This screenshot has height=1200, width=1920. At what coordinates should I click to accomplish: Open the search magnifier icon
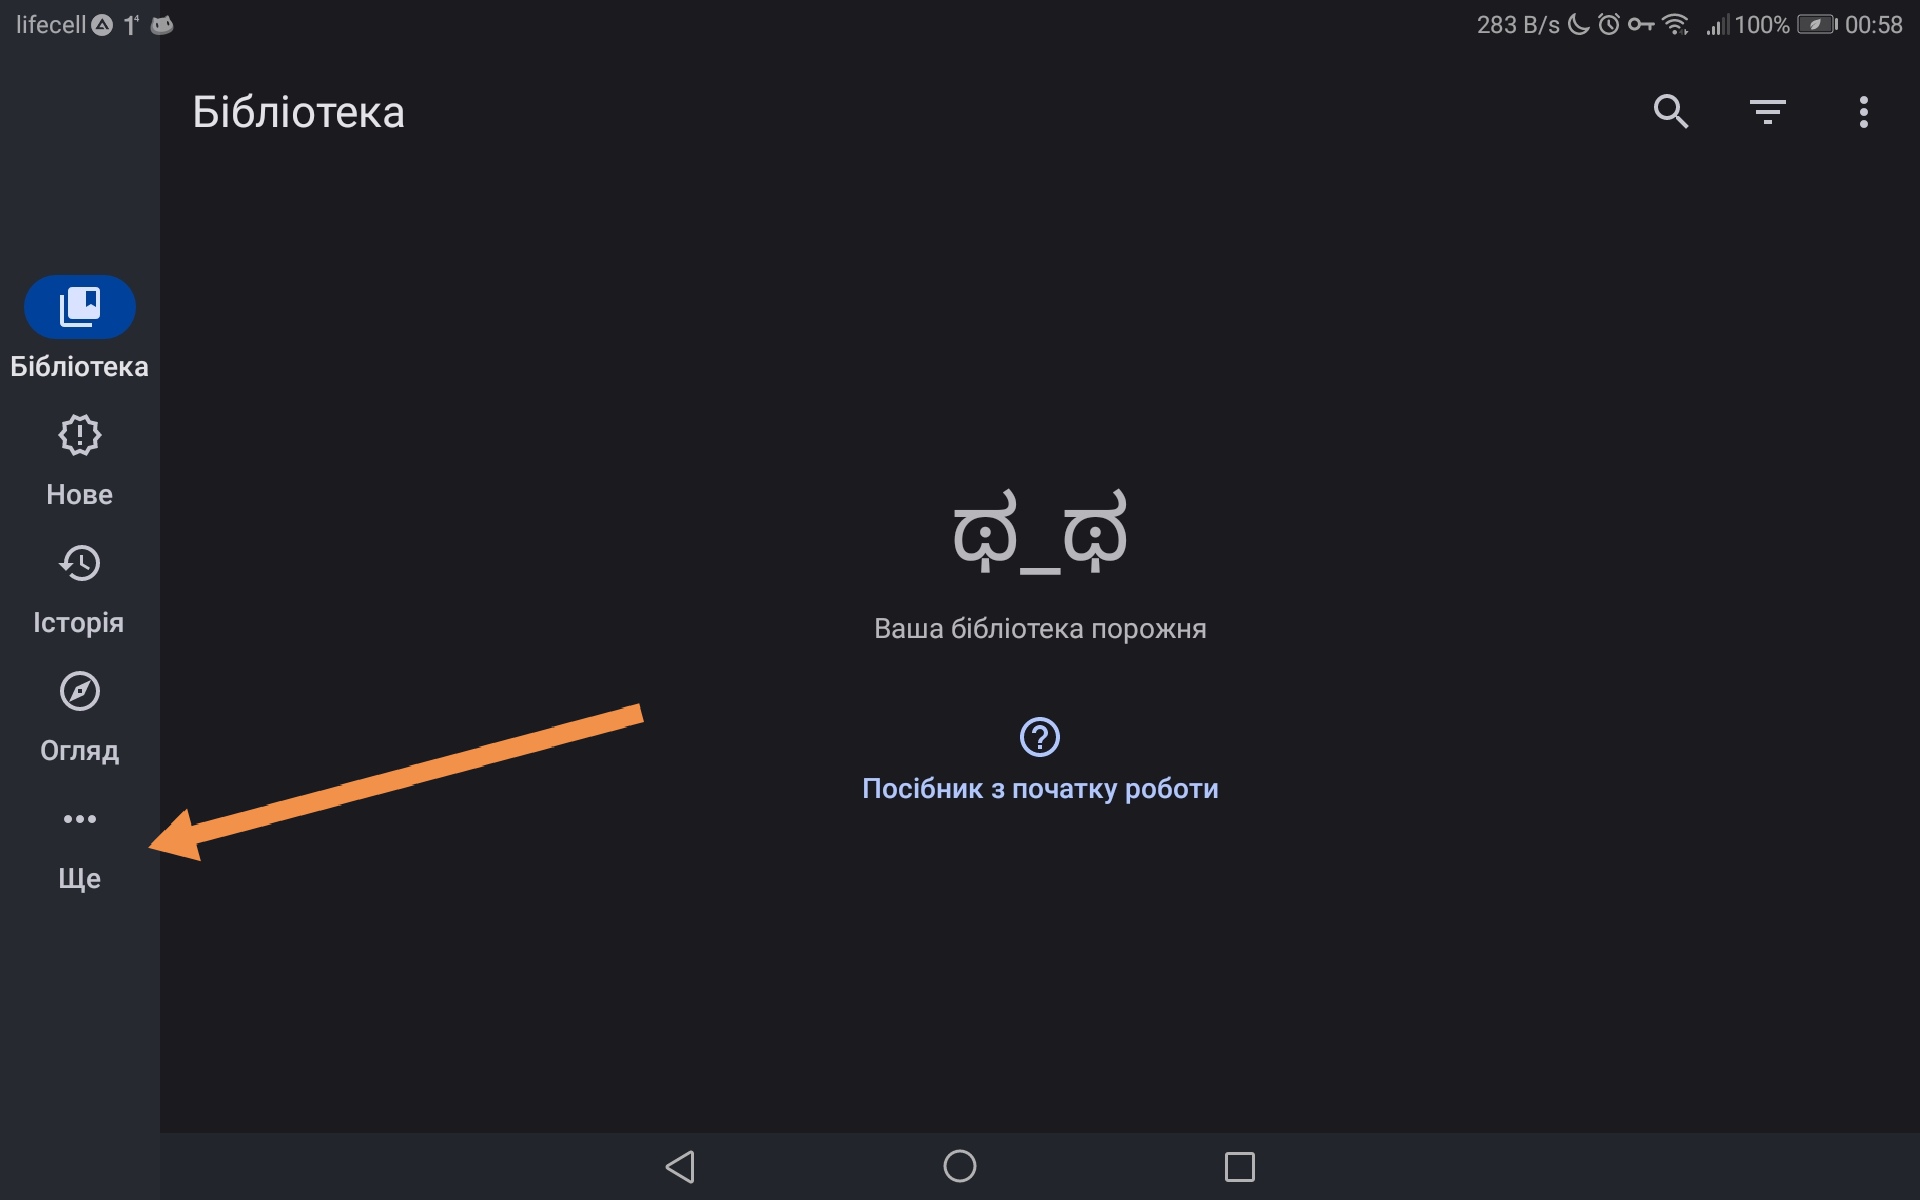click(x=1671, y=112)
